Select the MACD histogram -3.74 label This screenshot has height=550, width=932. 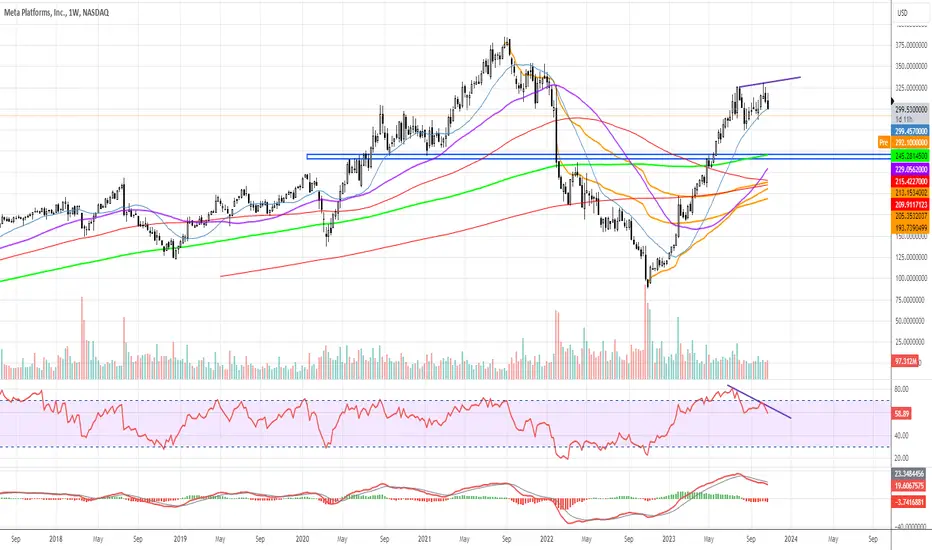(x=909, y=502)
